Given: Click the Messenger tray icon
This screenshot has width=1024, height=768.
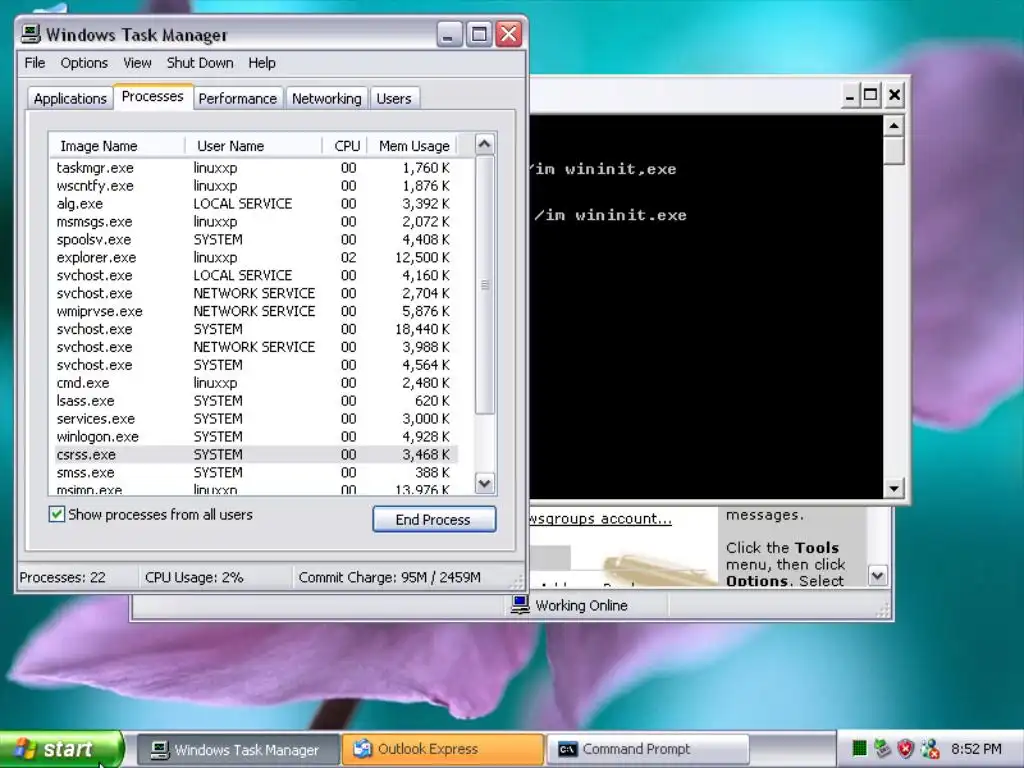Looking at the screenshot, I should (x=930, y=748).
